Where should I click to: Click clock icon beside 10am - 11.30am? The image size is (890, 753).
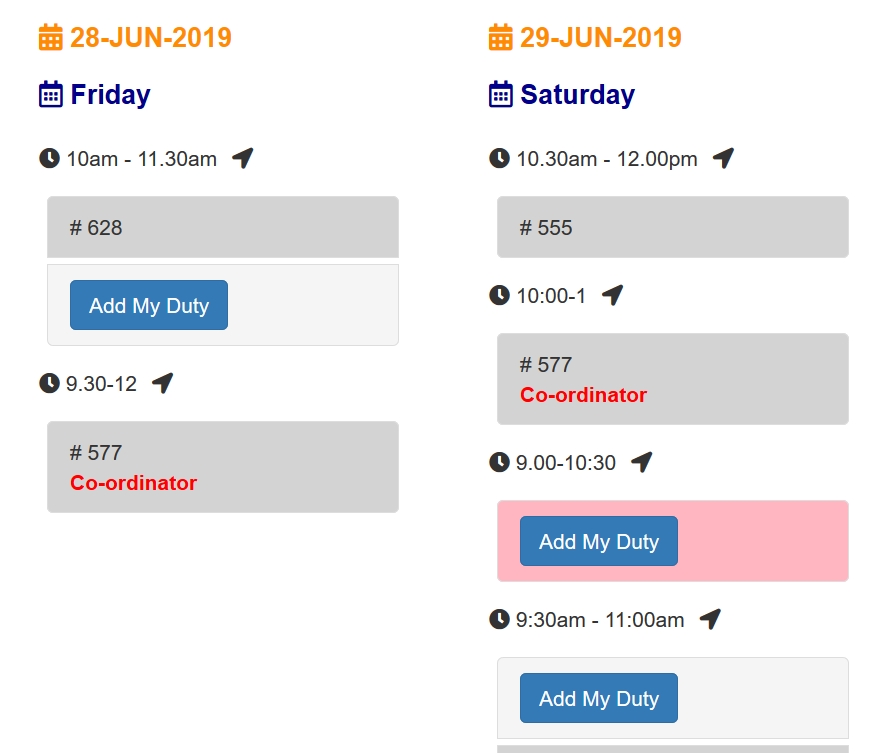[49, 158]
